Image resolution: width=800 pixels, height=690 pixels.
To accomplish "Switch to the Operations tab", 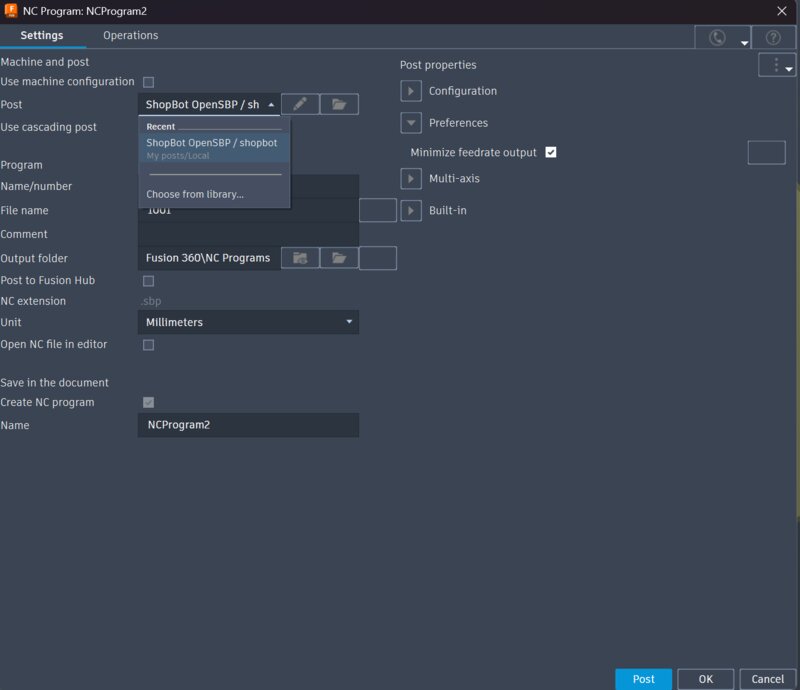I will pos(131,35).
